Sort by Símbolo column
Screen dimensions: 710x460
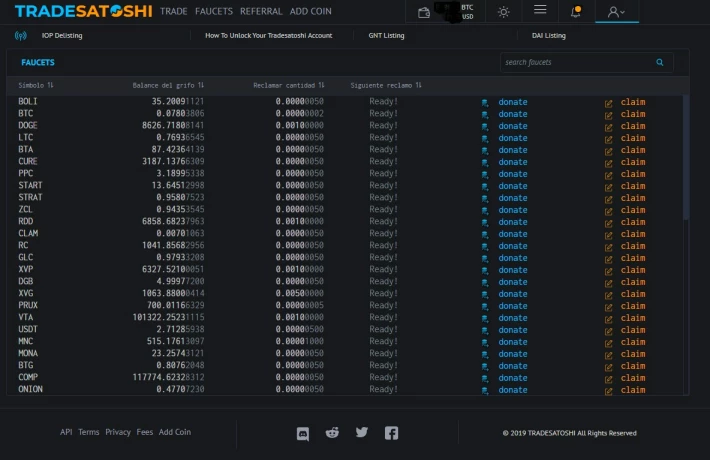[x=36, y=85]
